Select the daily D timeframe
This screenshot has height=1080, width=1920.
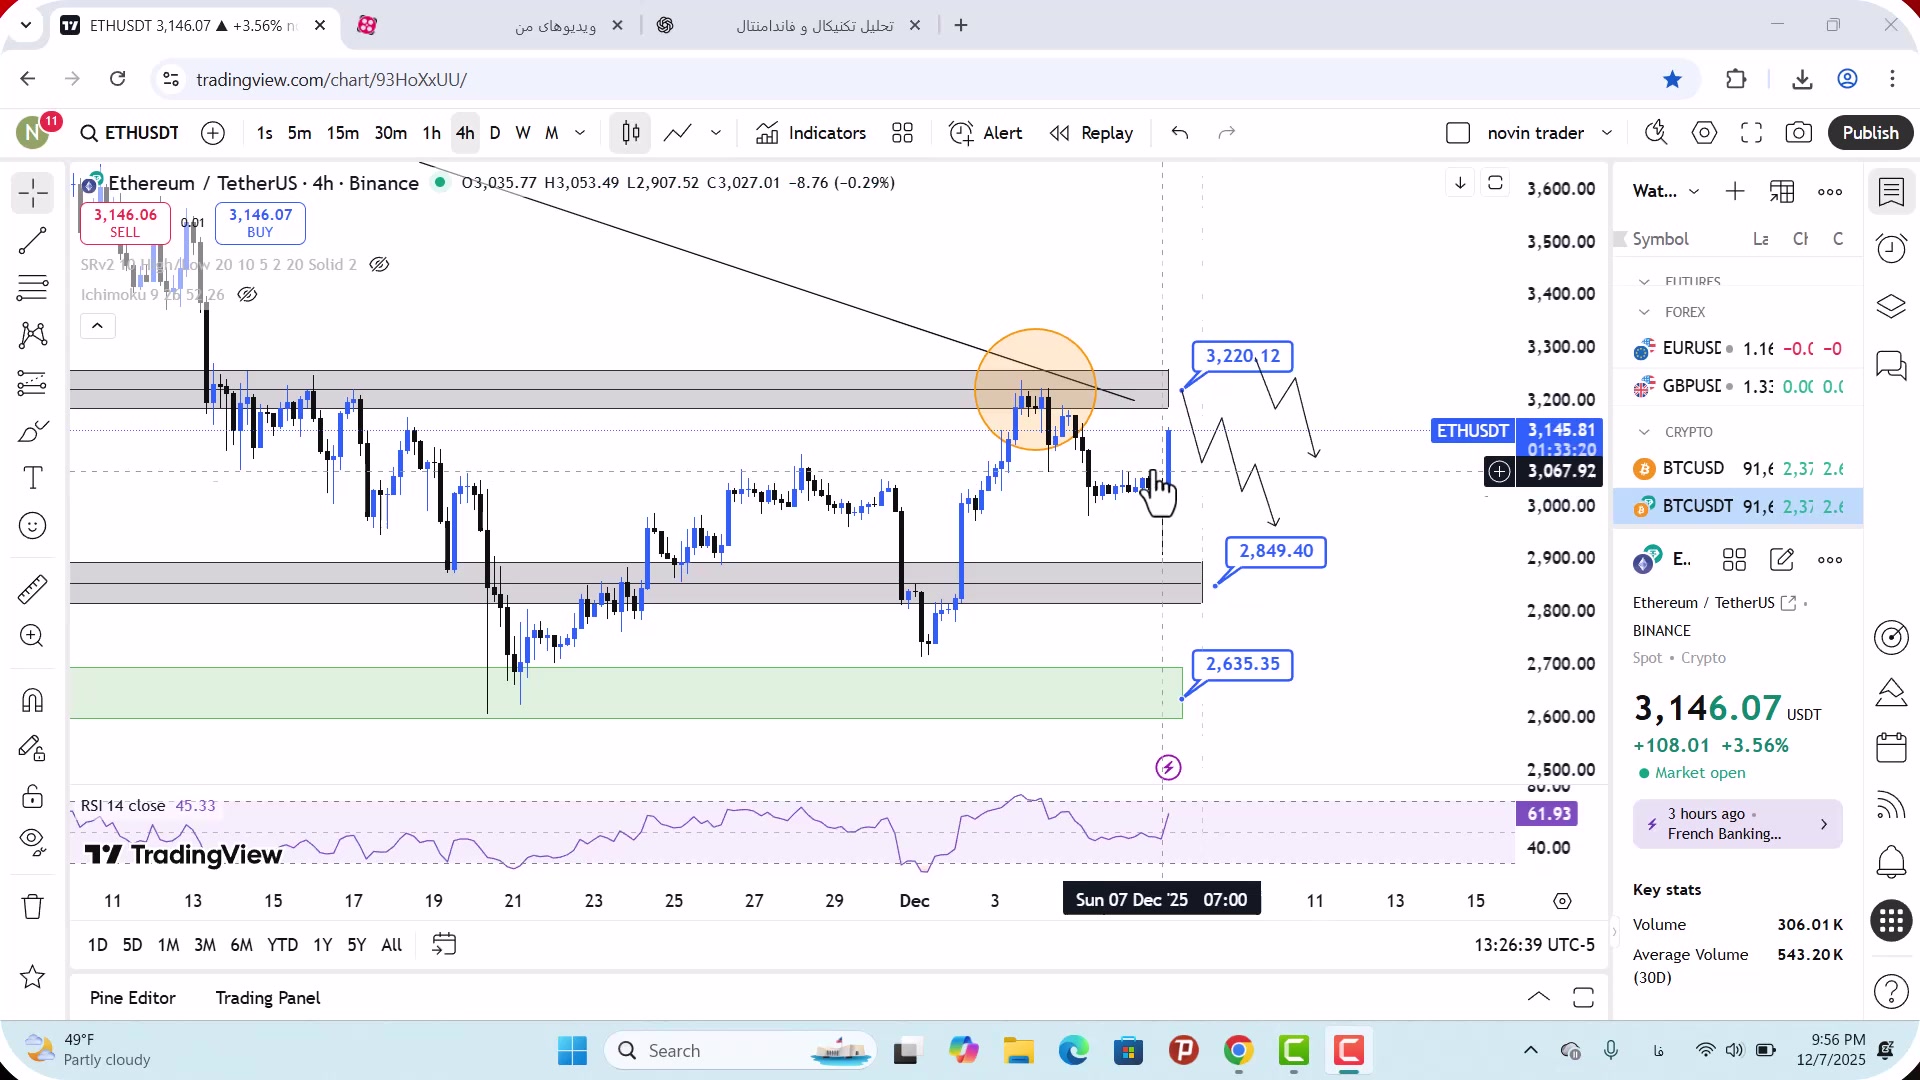pos(495,133)
